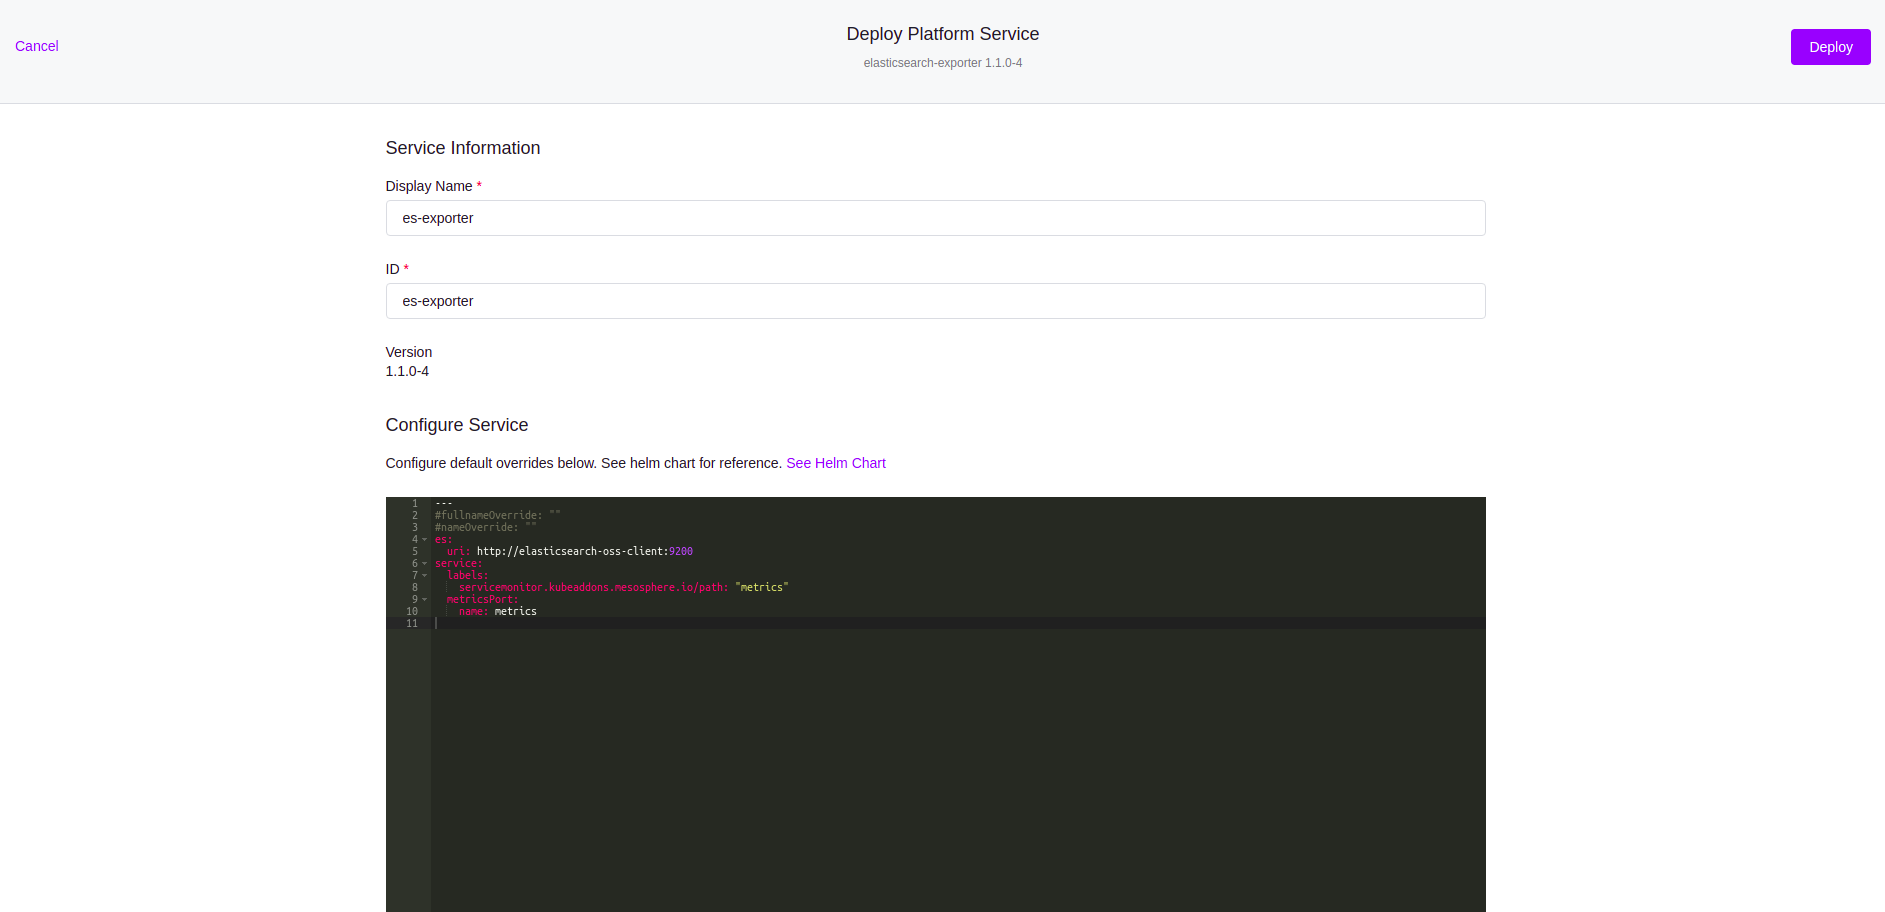Click the port value 9200 in editor

coord(681,552)
